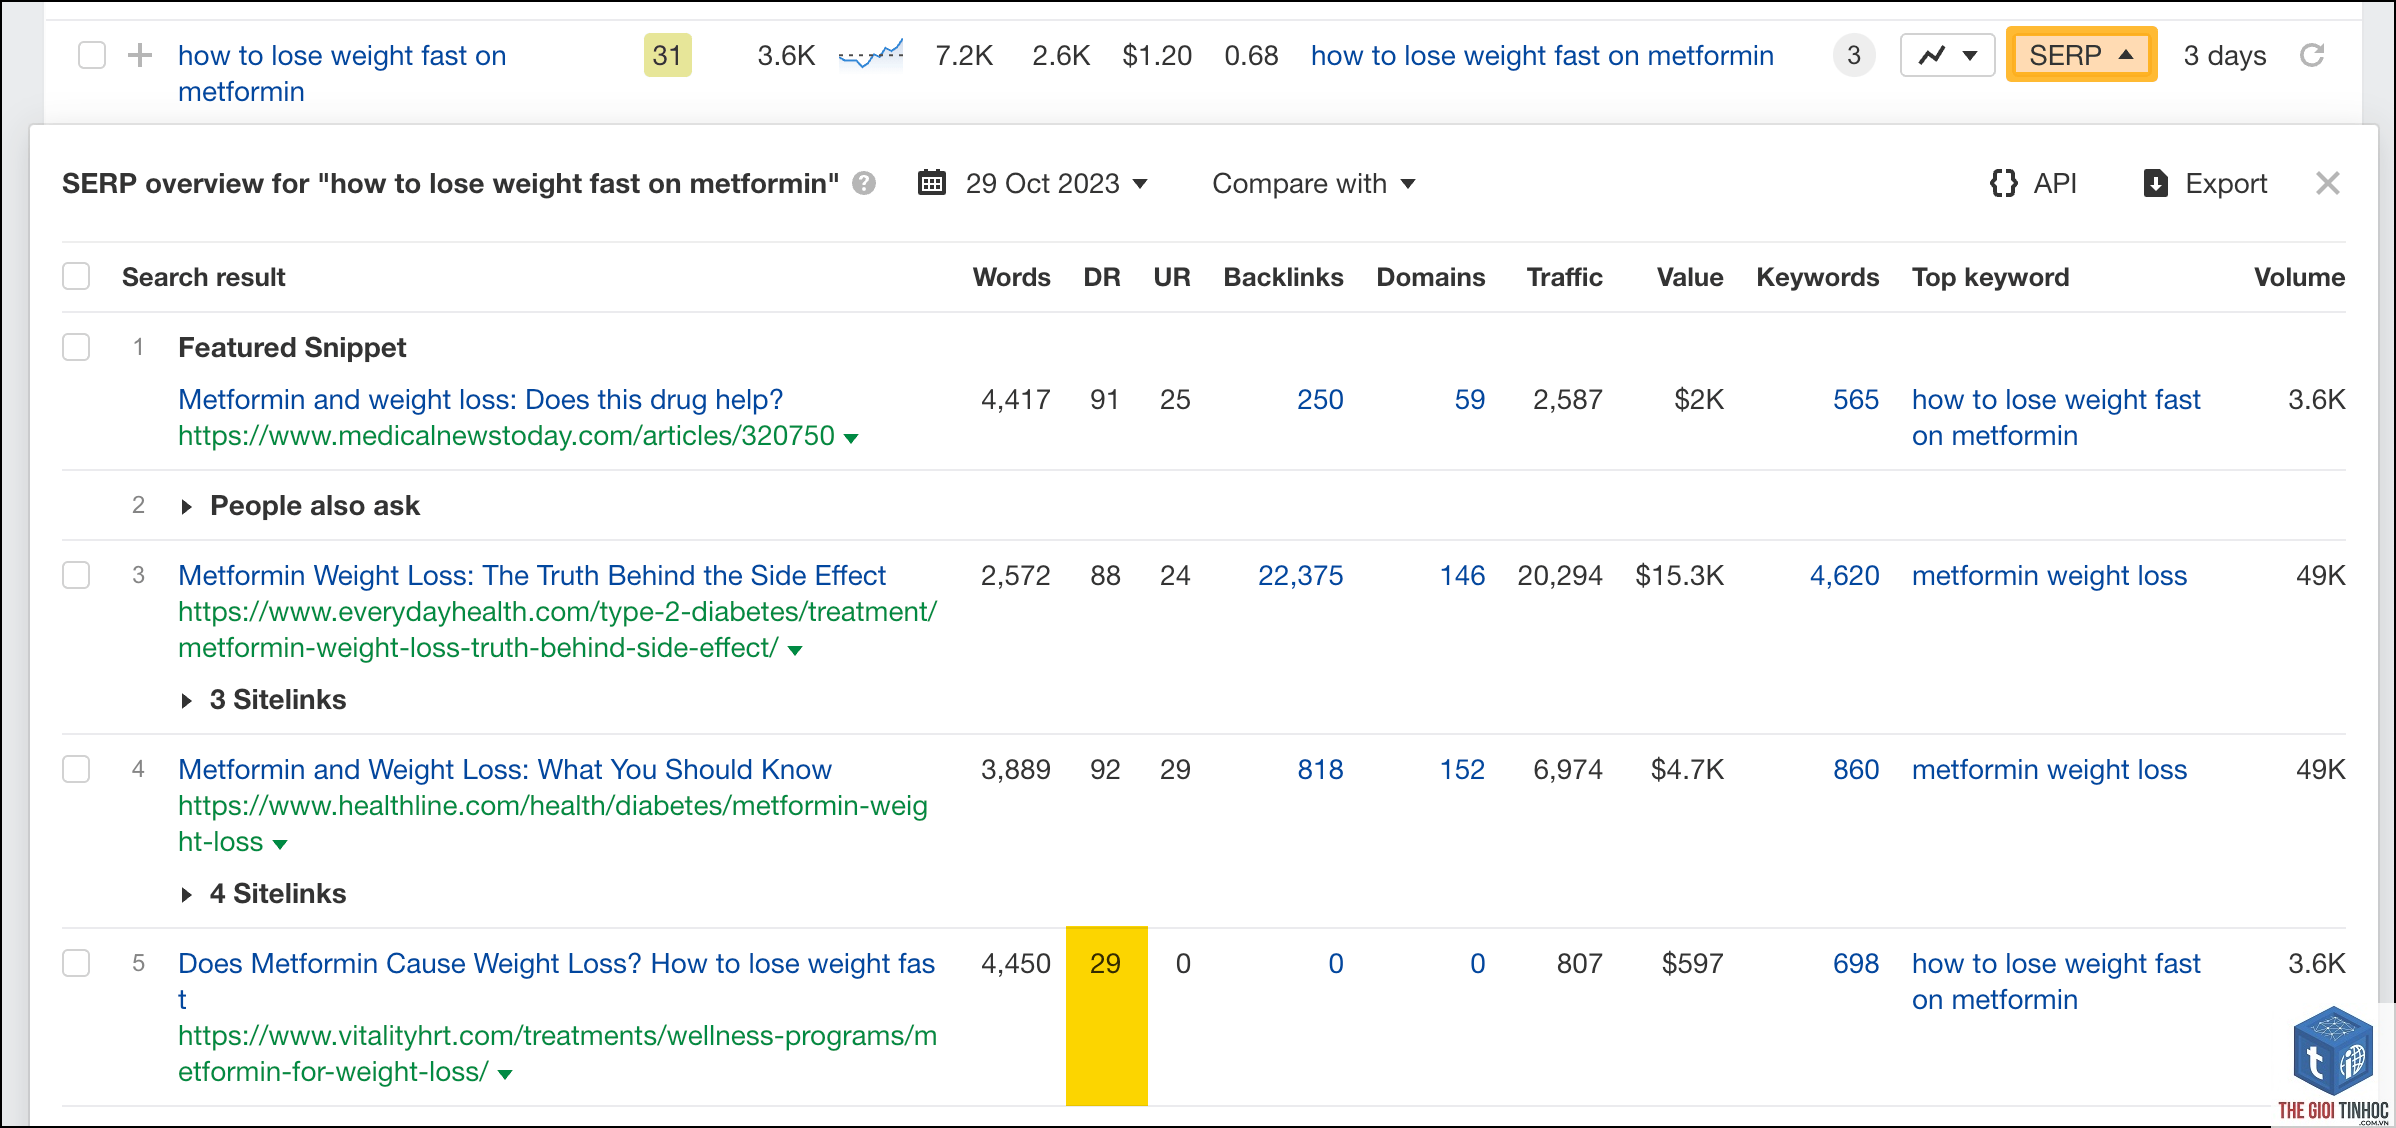
Task: Expand the 4 Sitelinks row
Action: pos(186,895)
